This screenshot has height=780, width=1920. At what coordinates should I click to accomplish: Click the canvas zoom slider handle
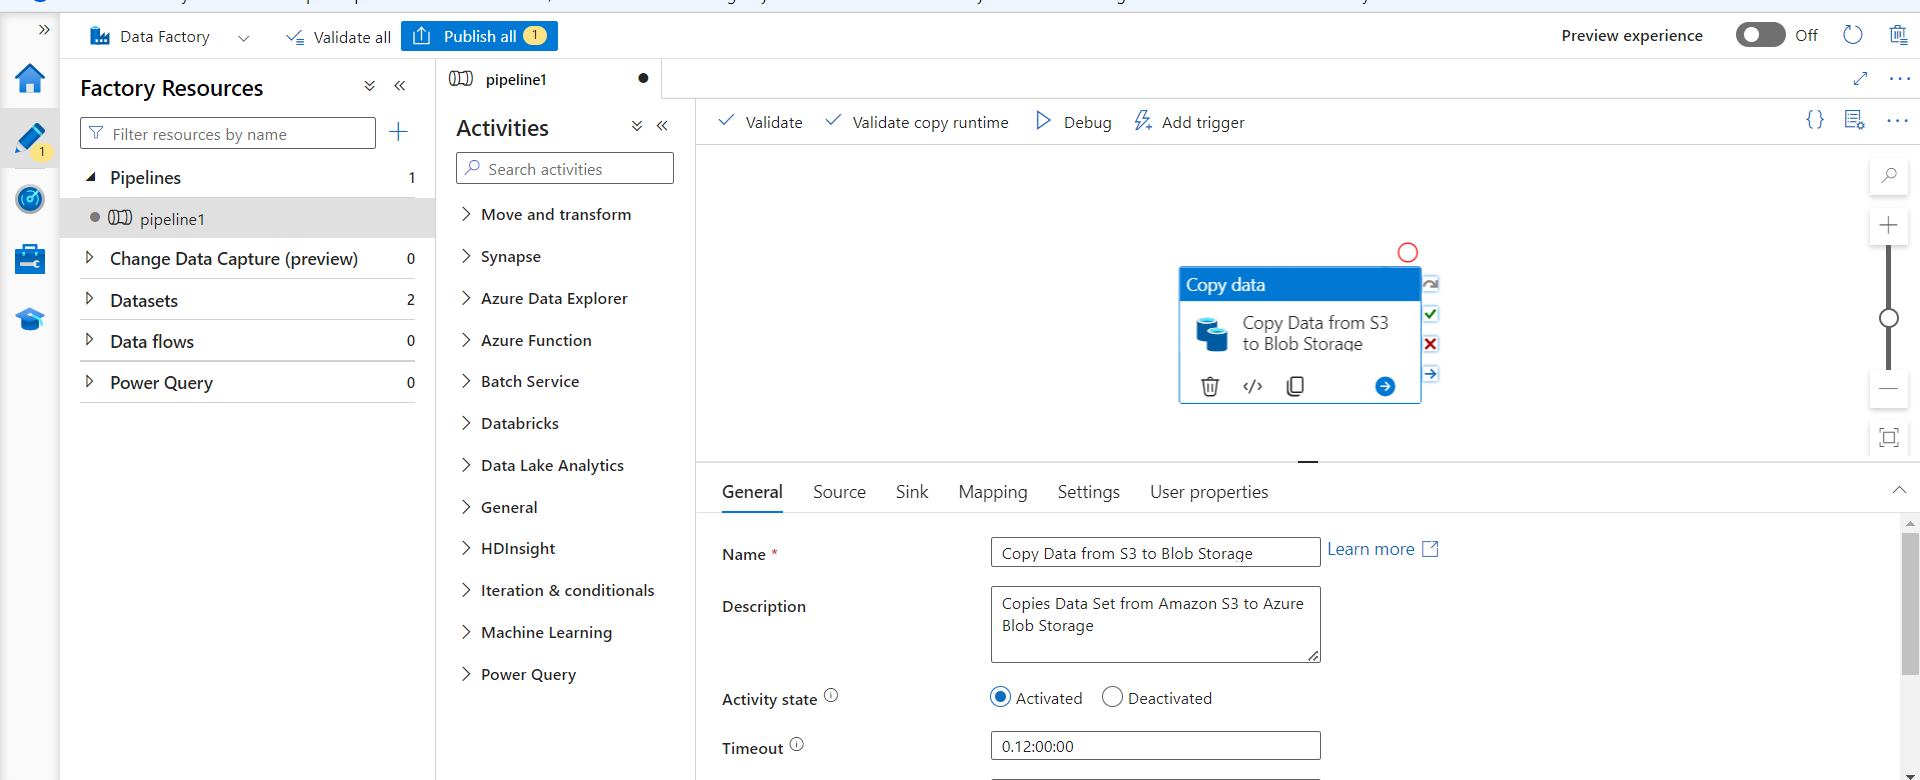coord(1889,318)
